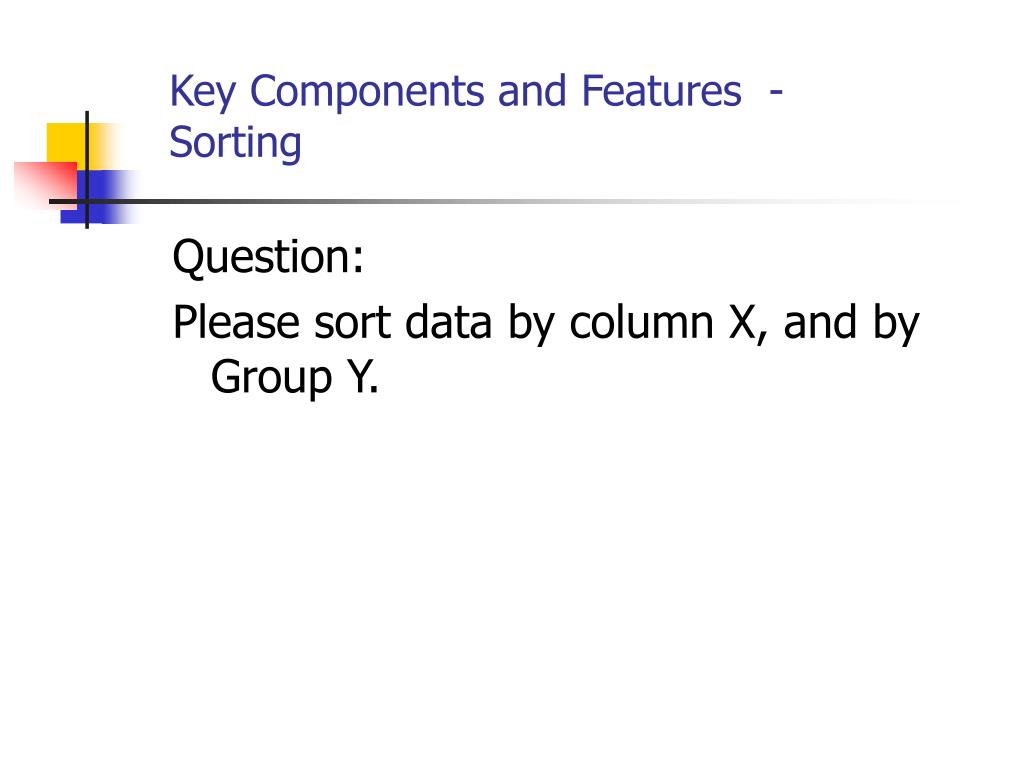Click the letter "X," after column

(x=748, y=323)
